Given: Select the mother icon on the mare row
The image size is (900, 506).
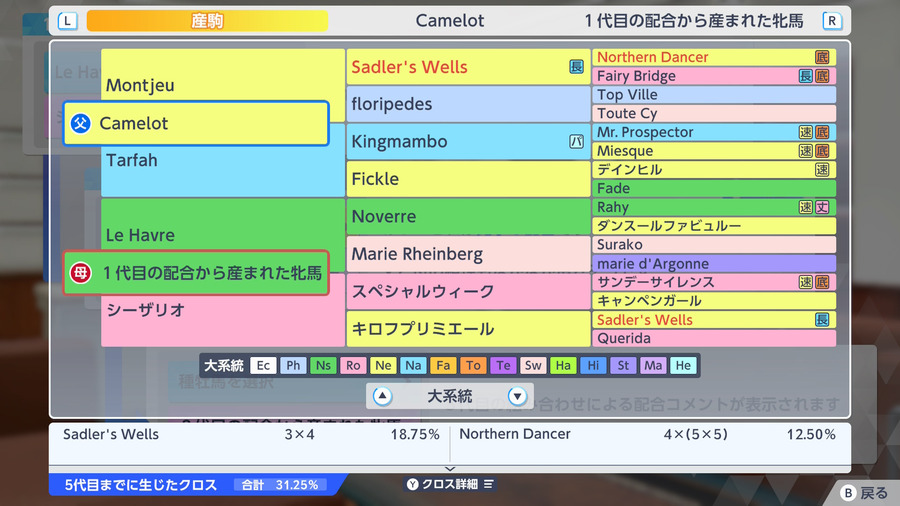Looking at the screenshot, I should point(81,273).
